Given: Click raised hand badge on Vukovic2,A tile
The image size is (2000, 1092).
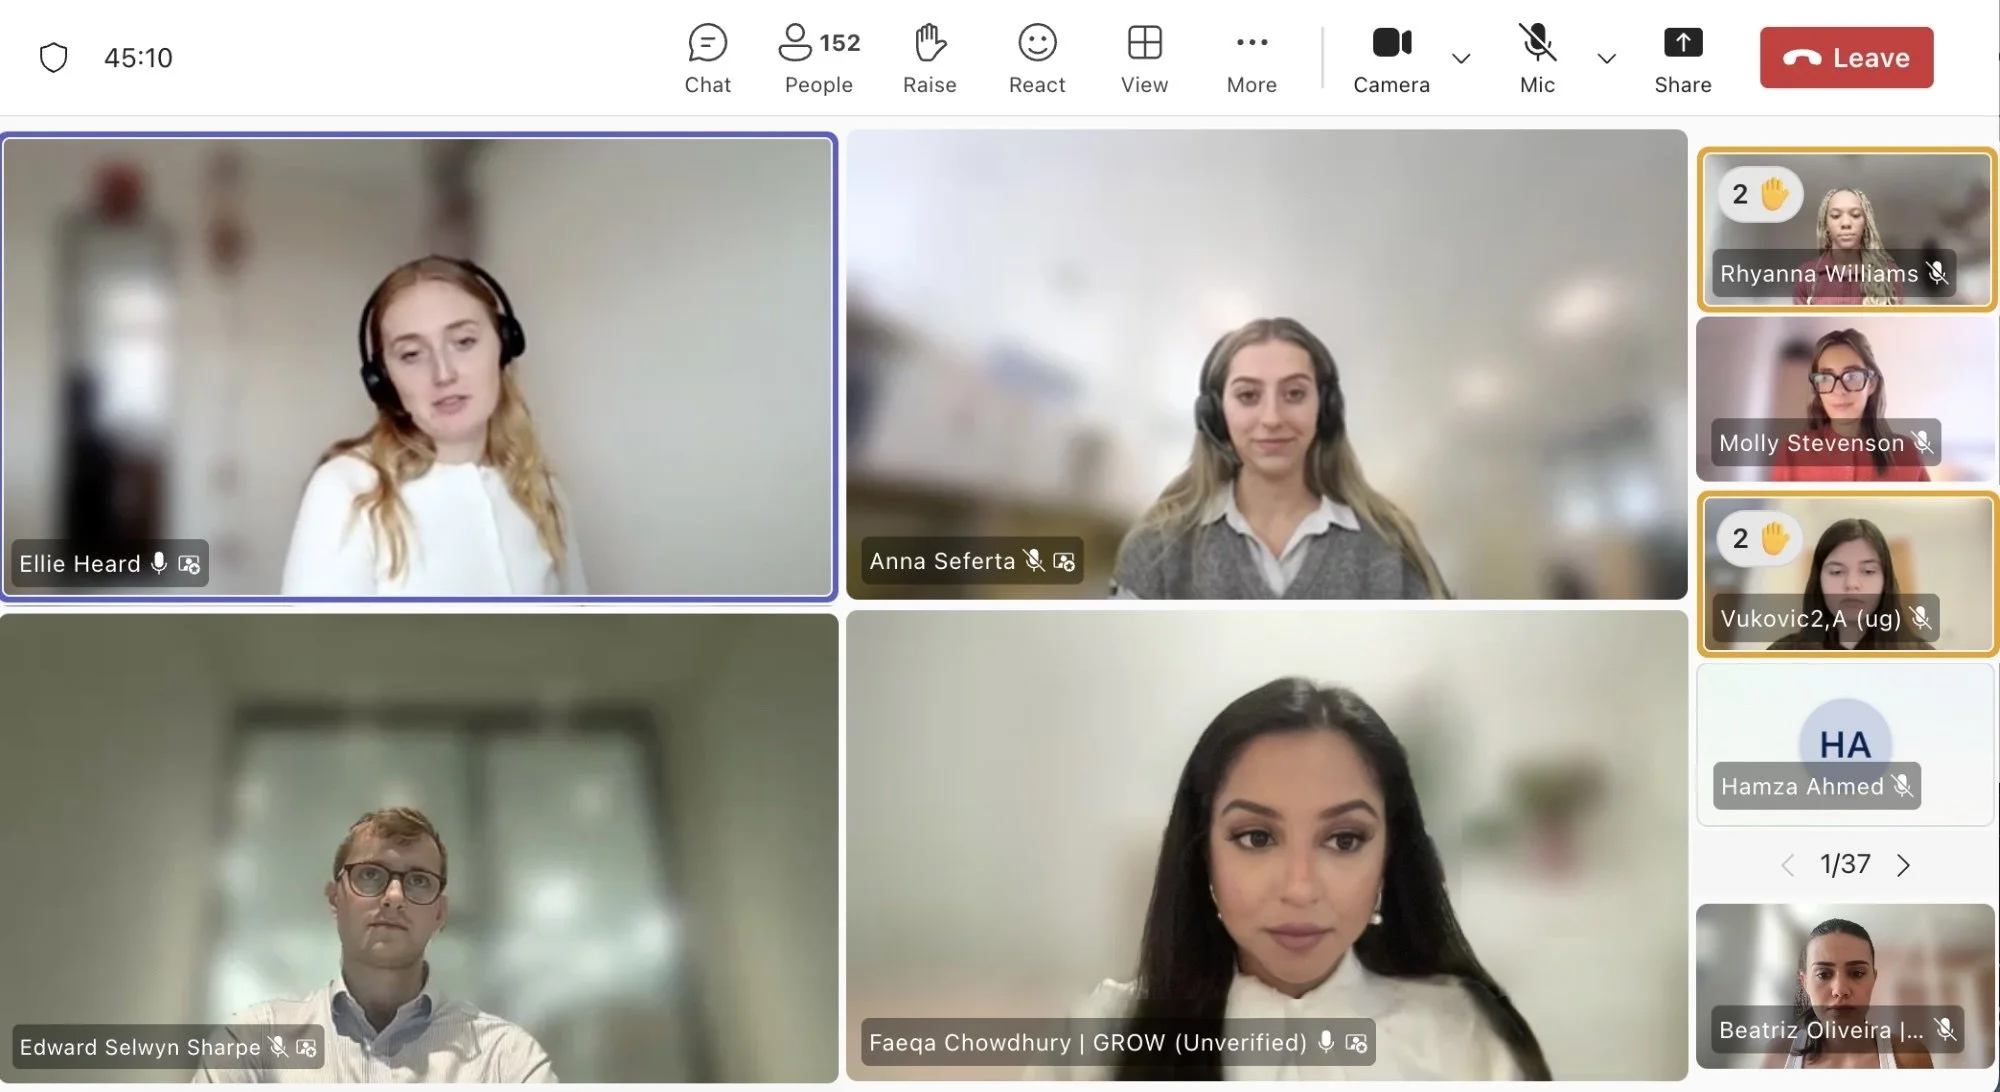Looking at the screenshot, I should (1761, 539).
